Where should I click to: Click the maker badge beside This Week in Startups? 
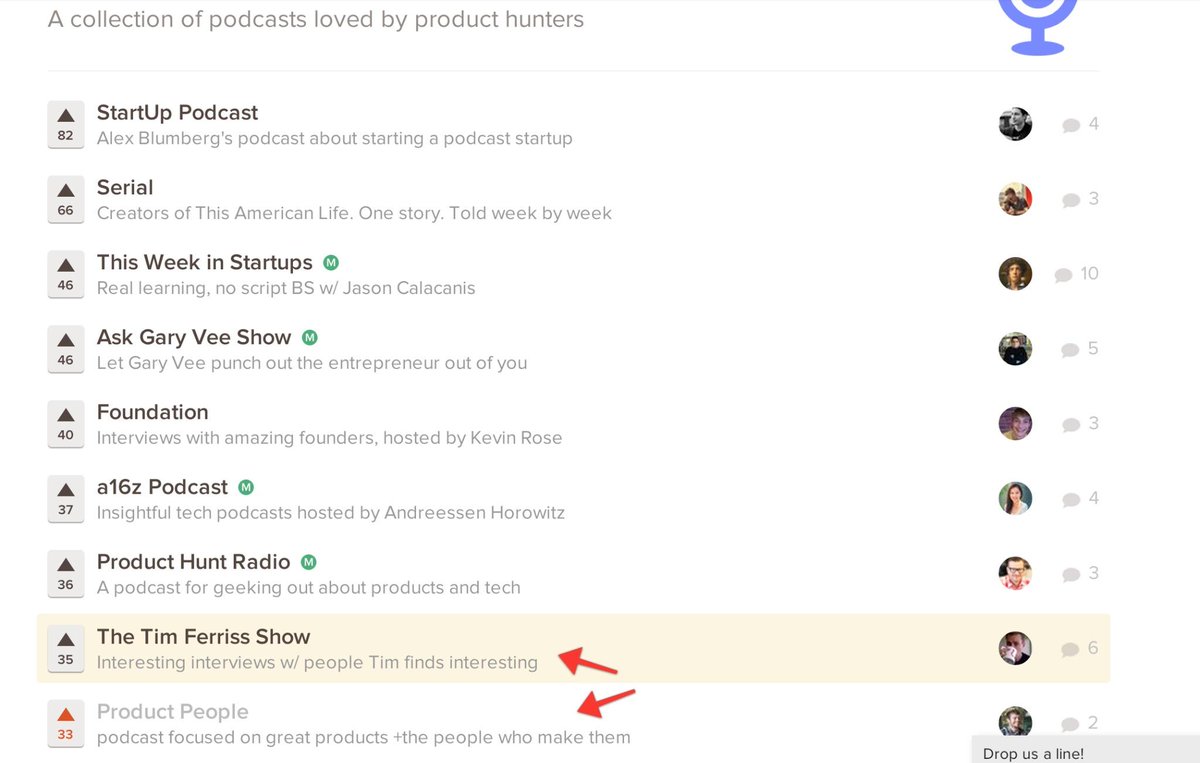click(331, 263)
